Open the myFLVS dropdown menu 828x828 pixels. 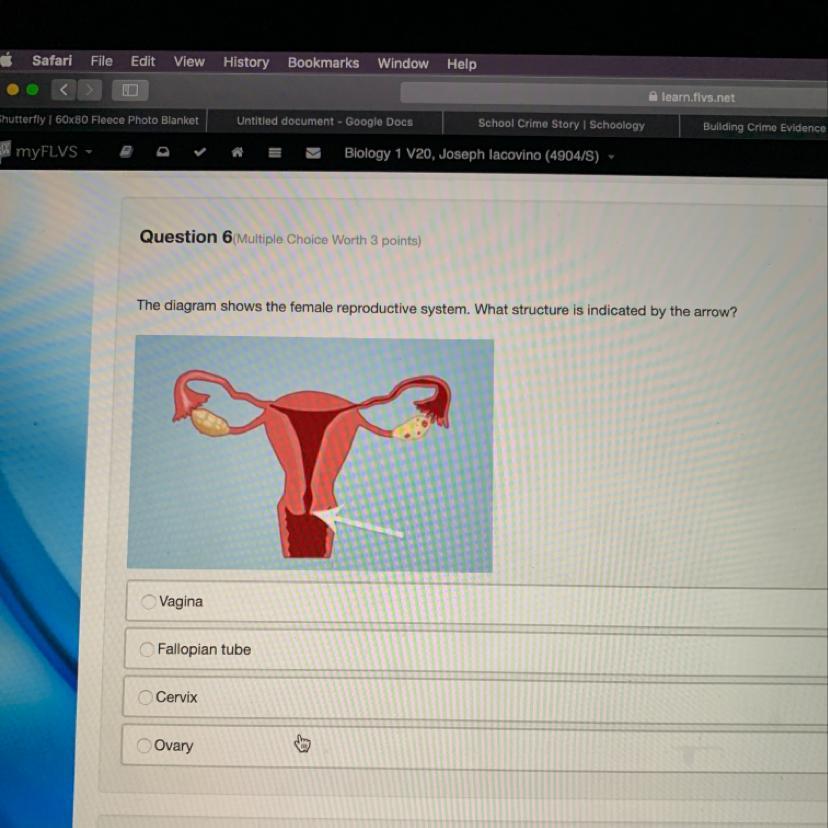pyautogui.click(x=53, y=152)
